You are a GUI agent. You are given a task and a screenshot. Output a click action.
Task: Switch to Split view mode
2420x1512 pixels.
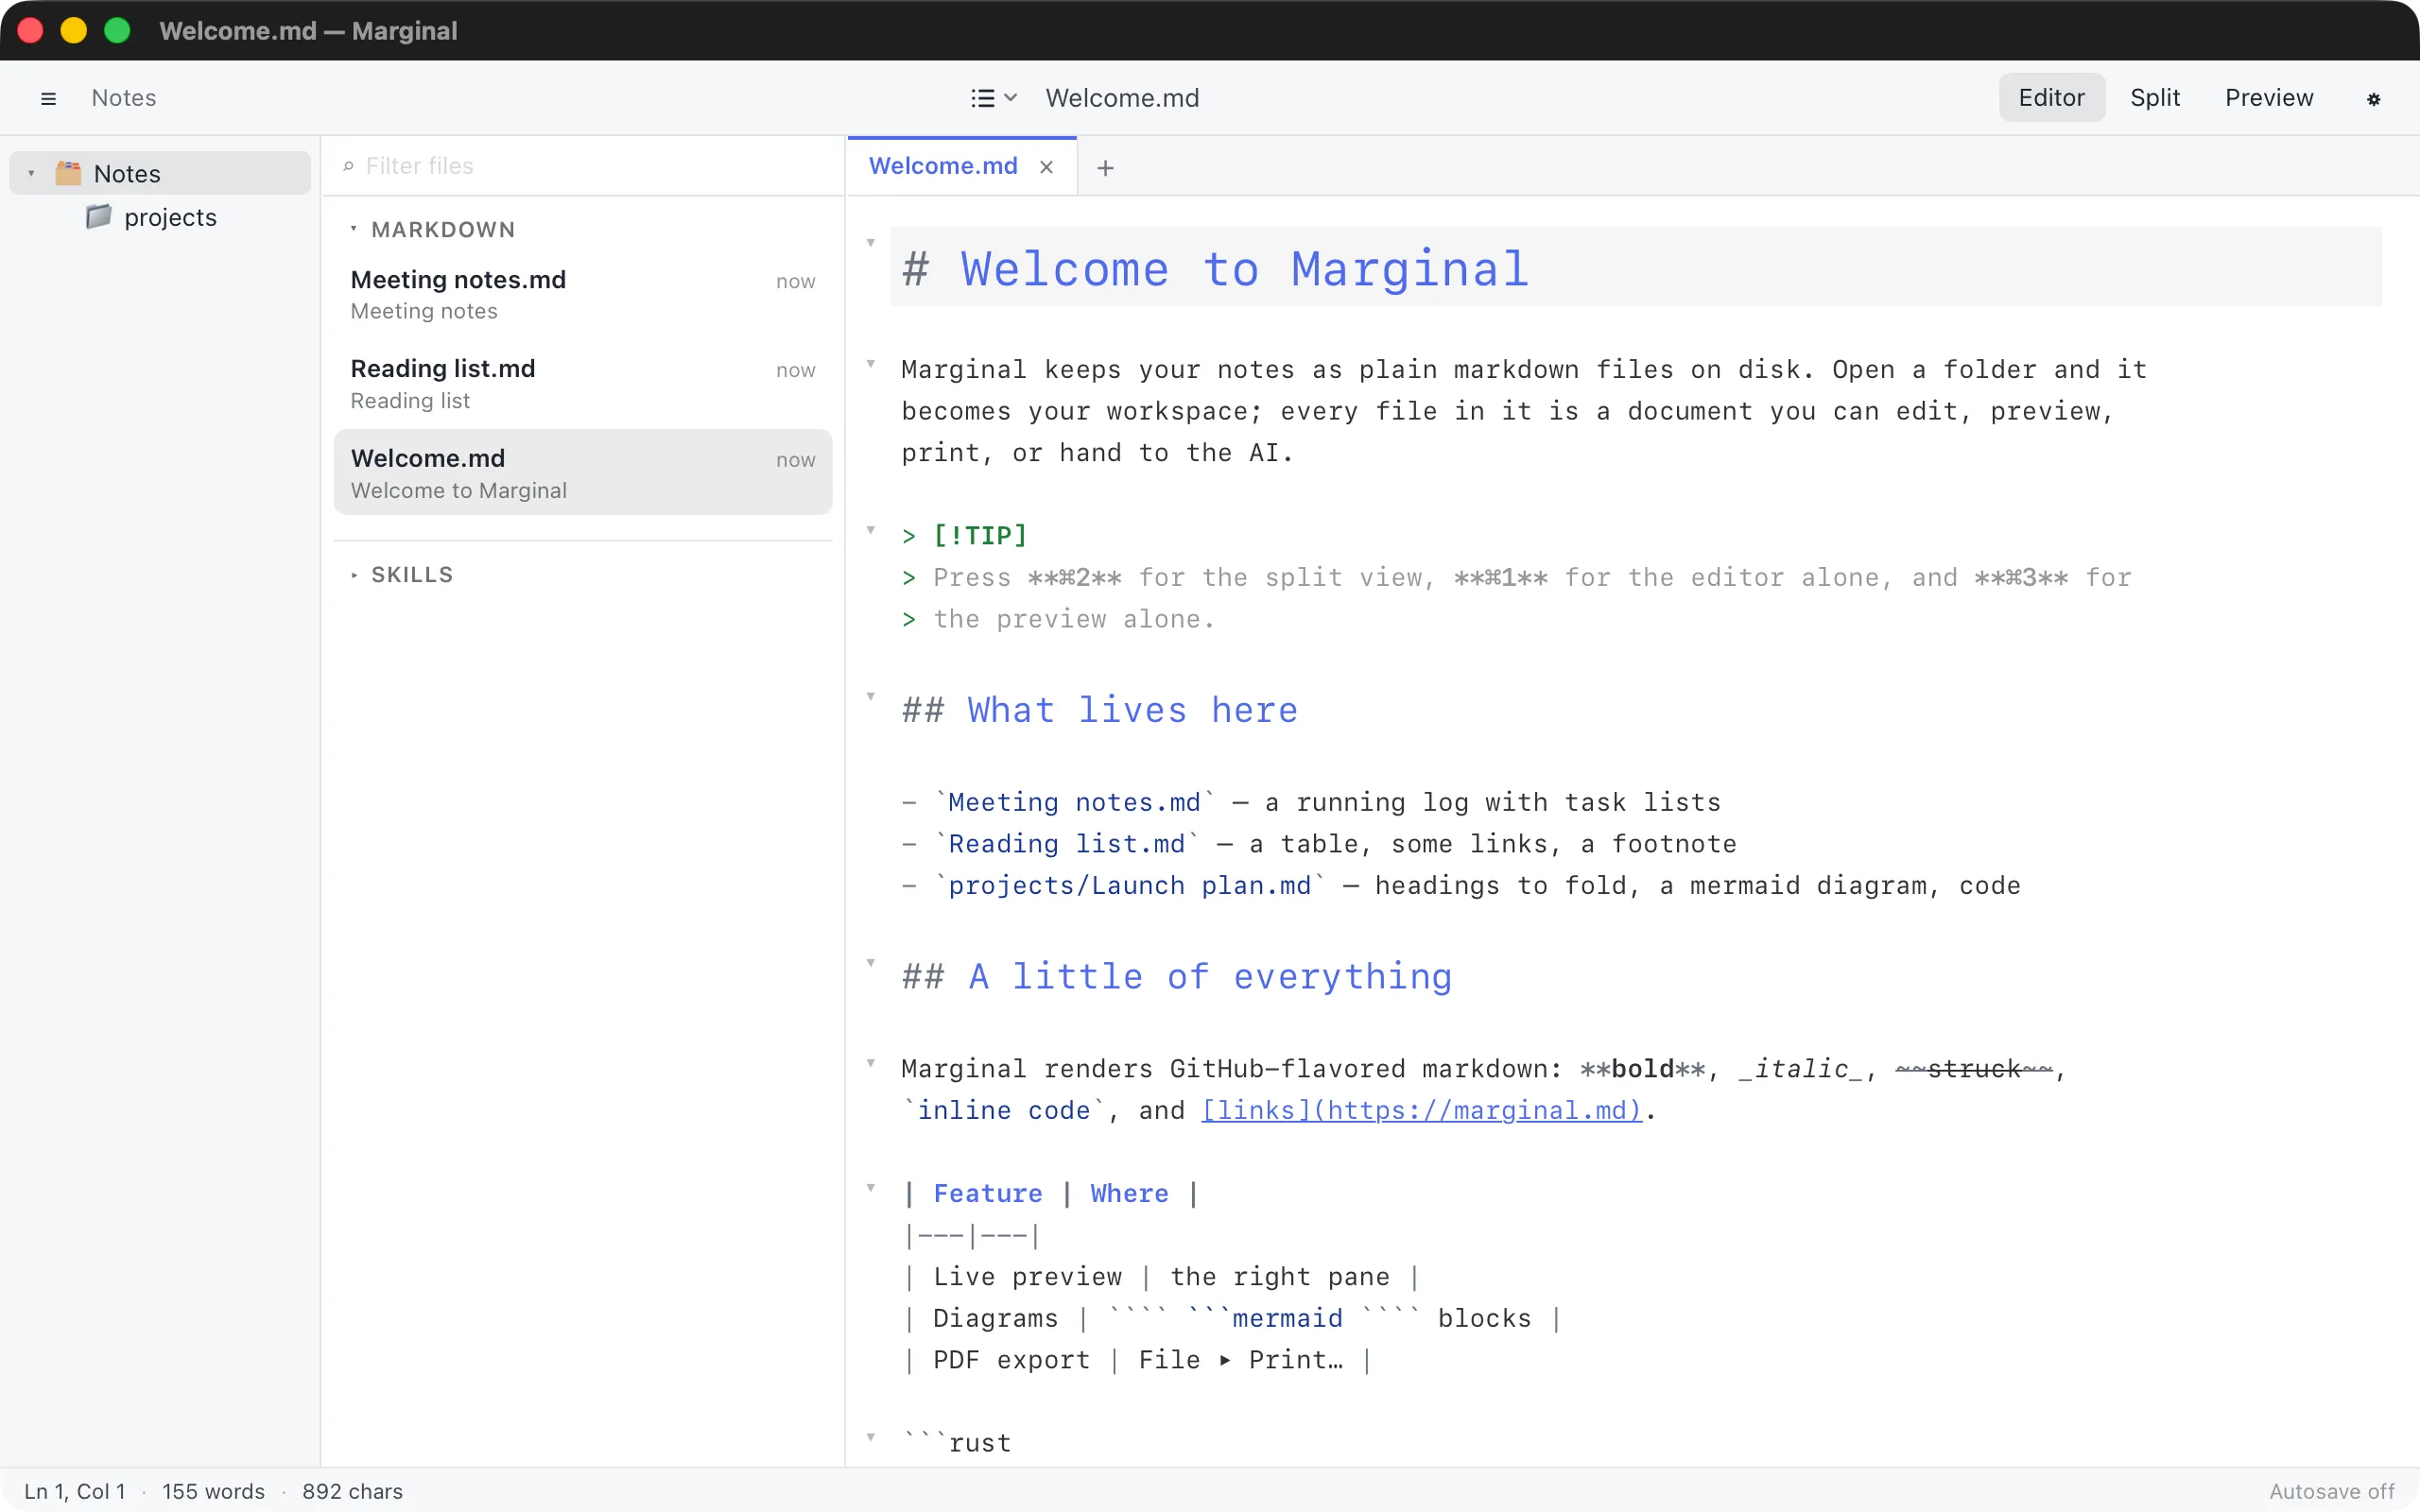pyautogui.click(x=2154, y=98)
